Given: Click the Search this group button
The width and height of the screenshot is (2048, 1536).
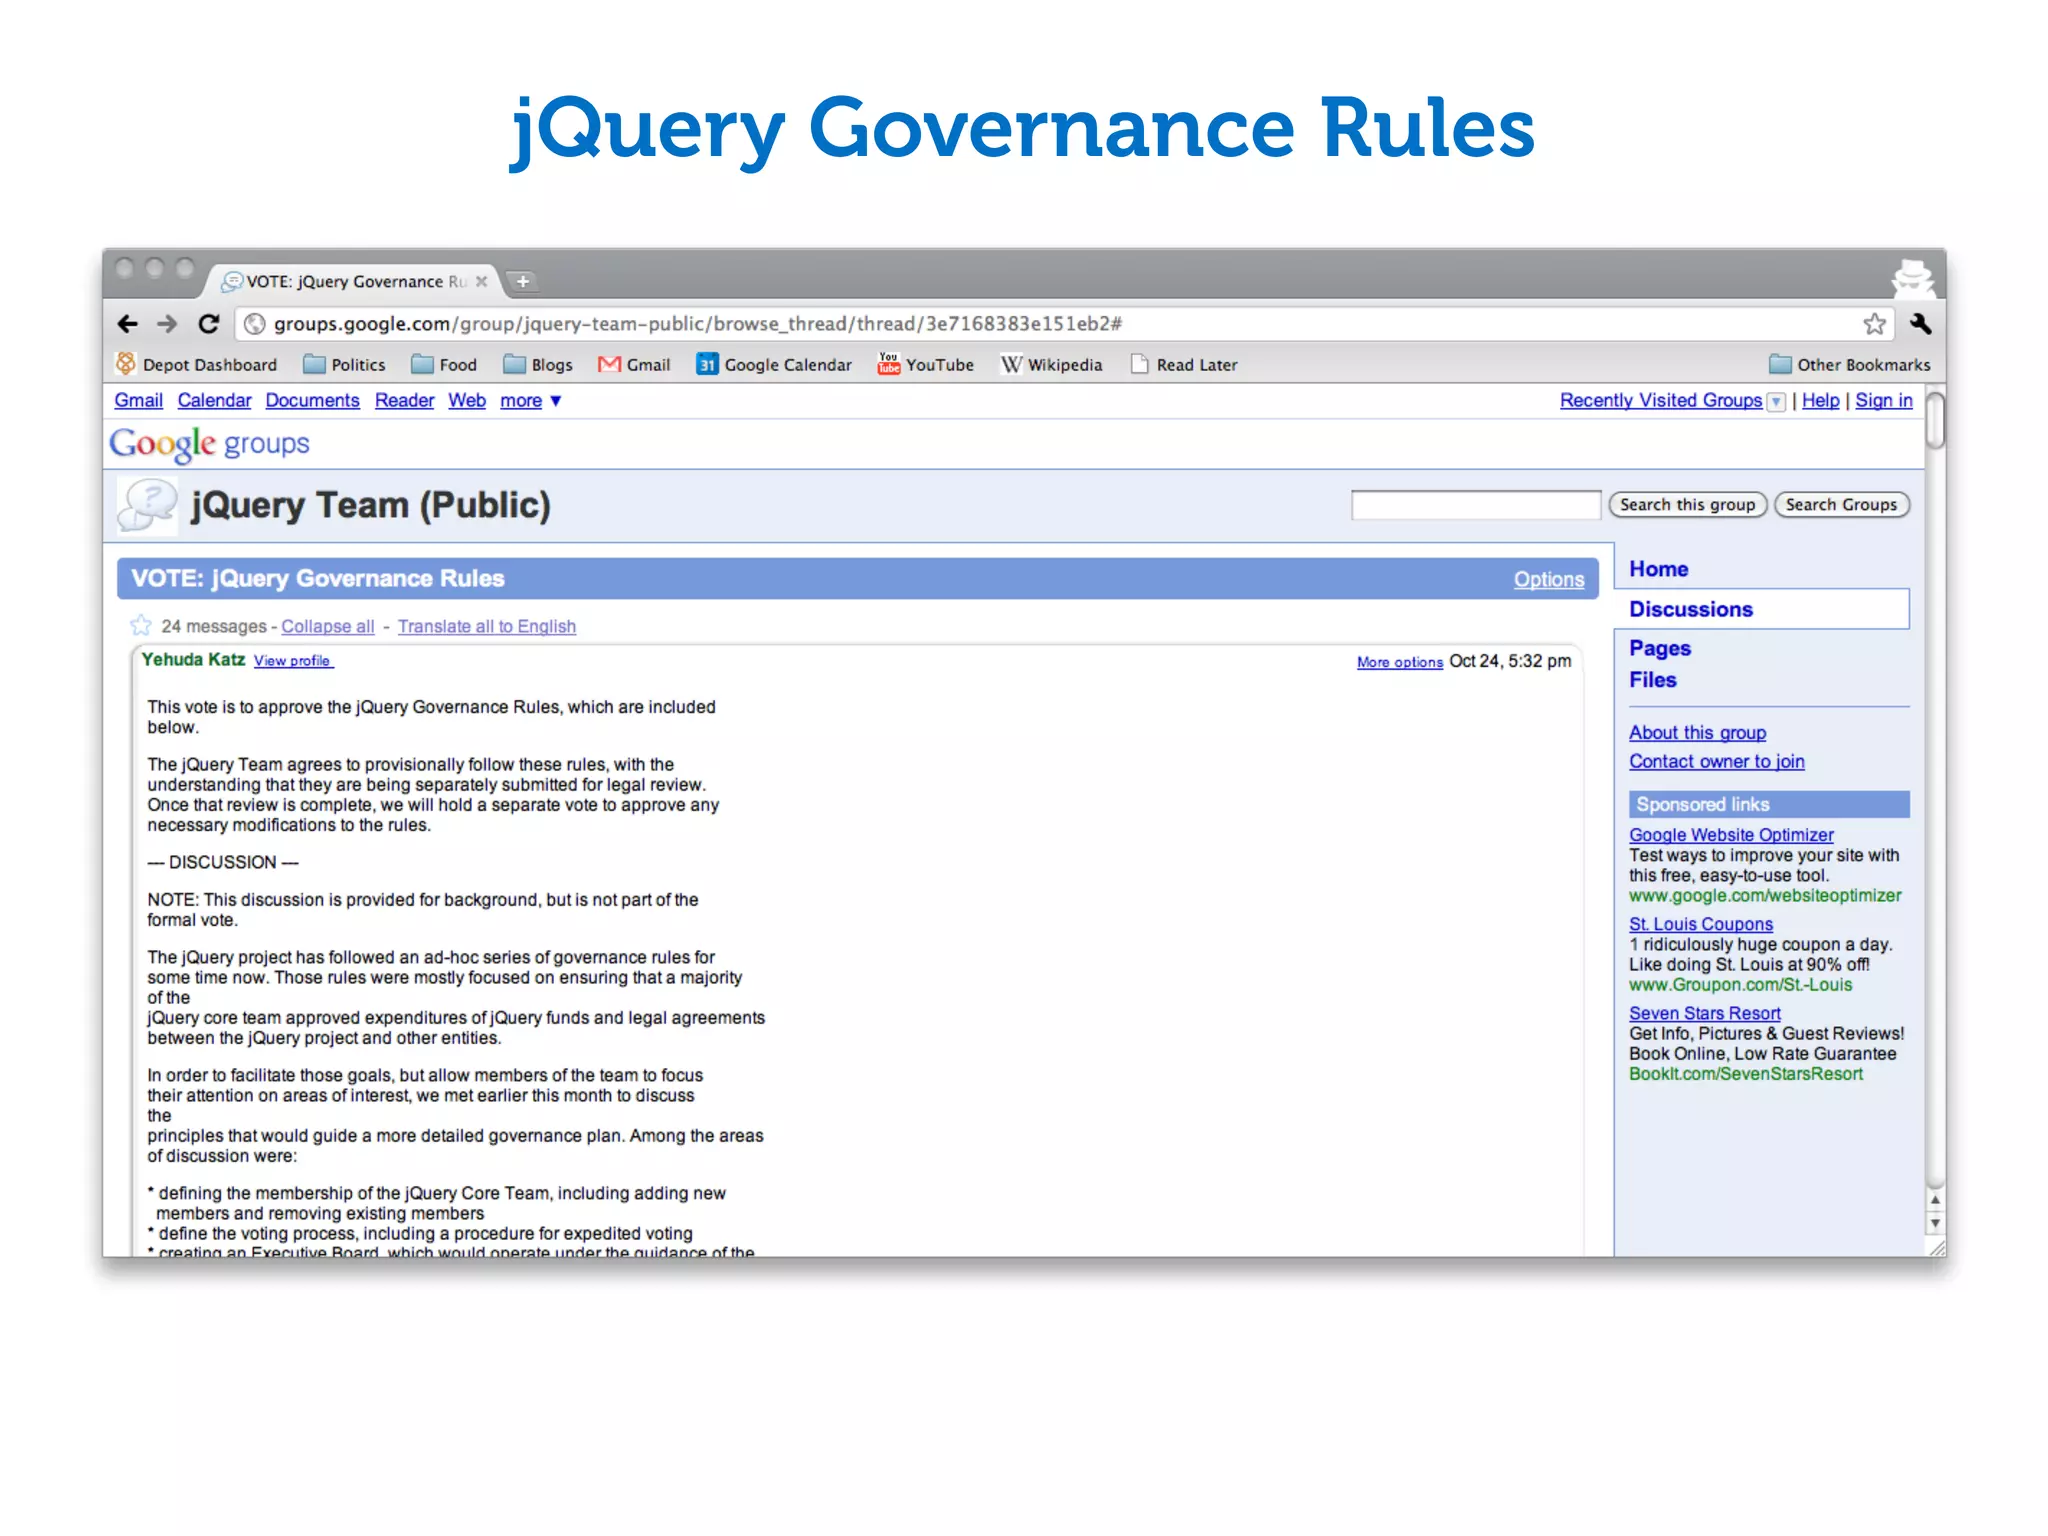Looking at the screenshot, I should click(x=1687, y=505).
